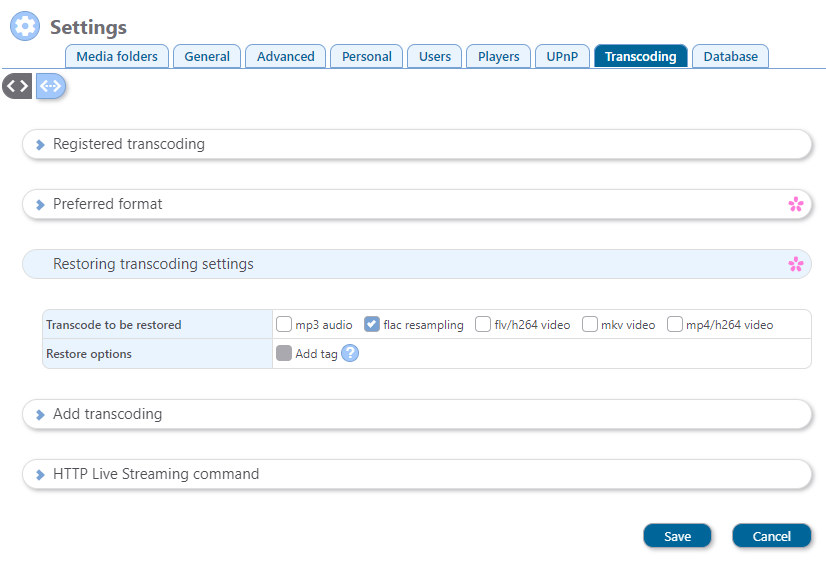Select the UPnP tab
Viewport: 826px width, 568px height.
pos(562,56)
